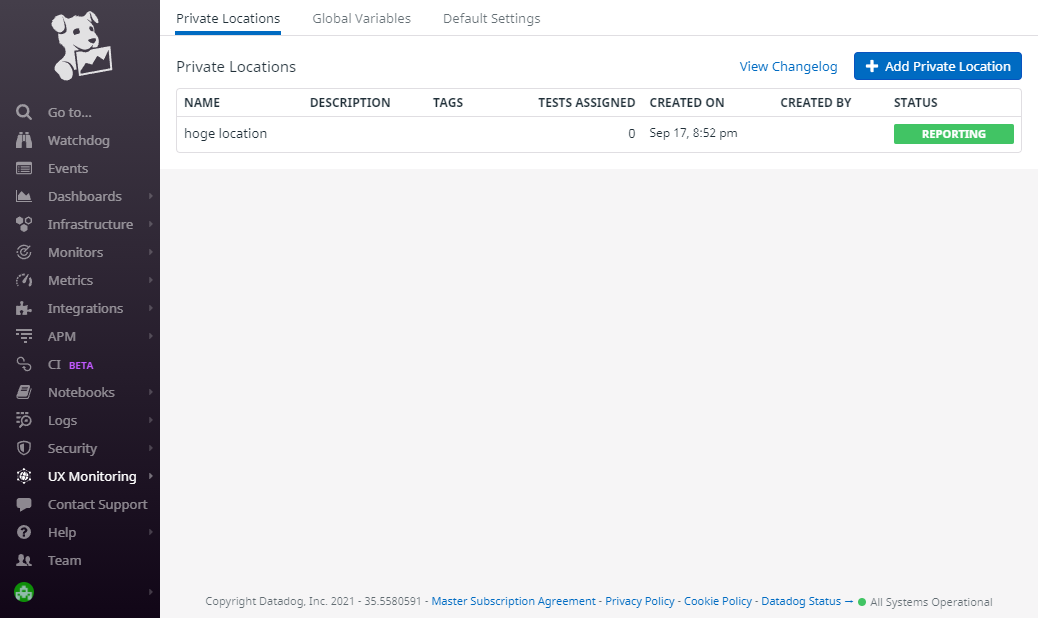
Task: Click the Contact Support chat bubble icon
Action: (24, 504)
